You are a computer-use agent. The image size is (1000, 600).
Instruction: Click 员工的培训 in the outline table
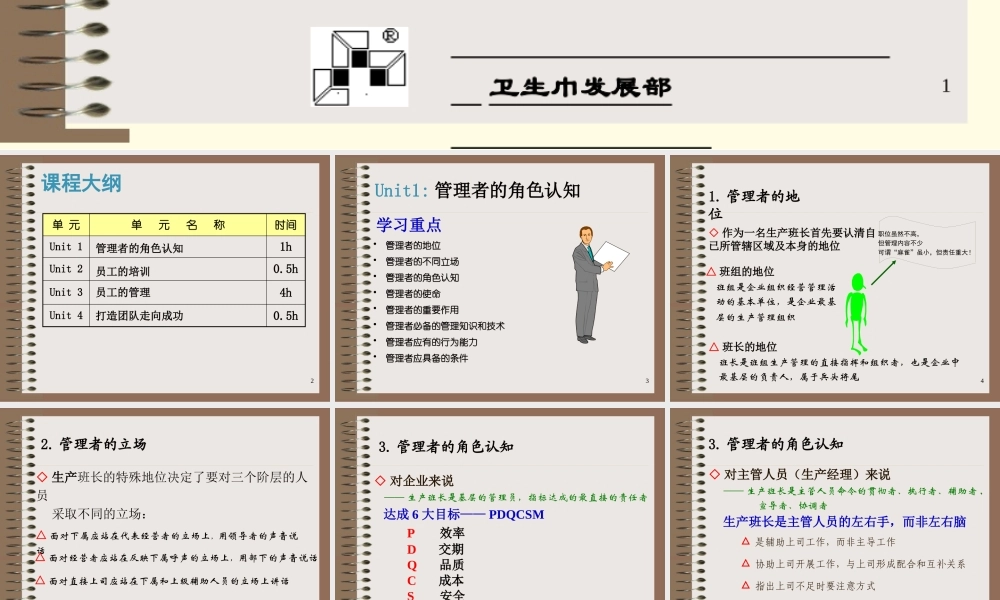[x=122, y=271]
